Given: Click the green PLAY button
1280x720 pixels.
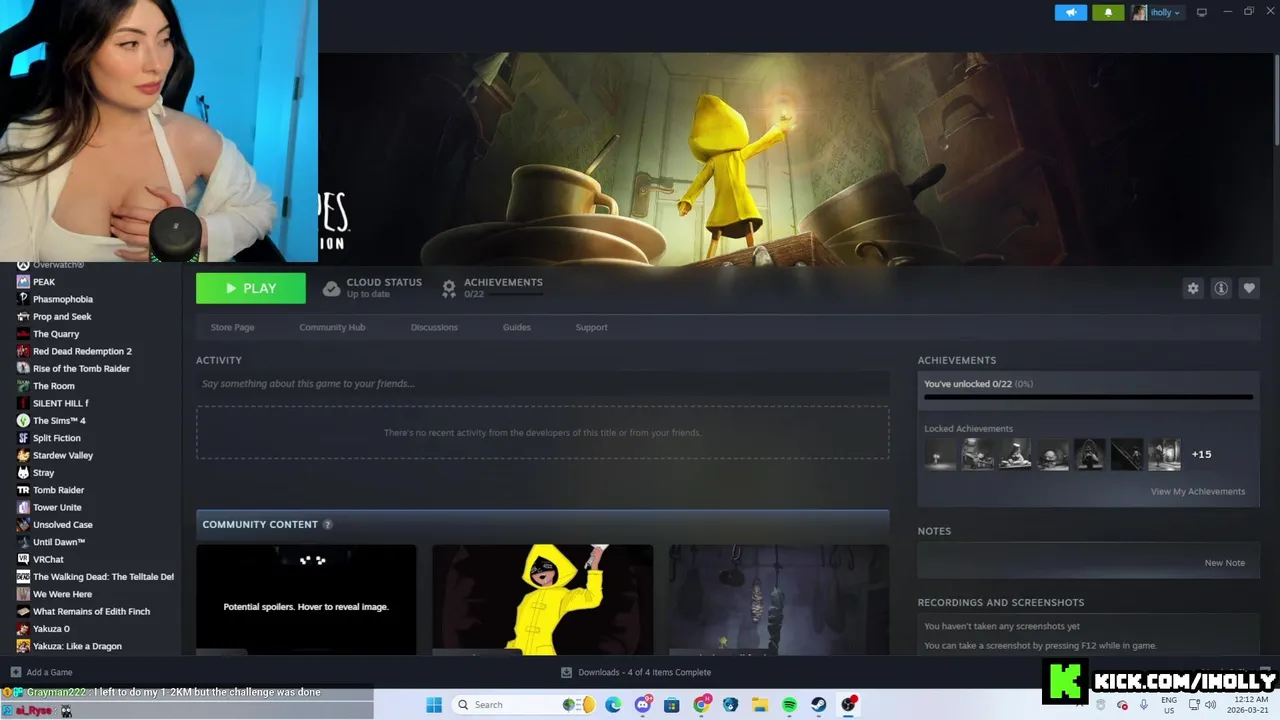Looking at the screenshot, I should click(x=251, y=288).
